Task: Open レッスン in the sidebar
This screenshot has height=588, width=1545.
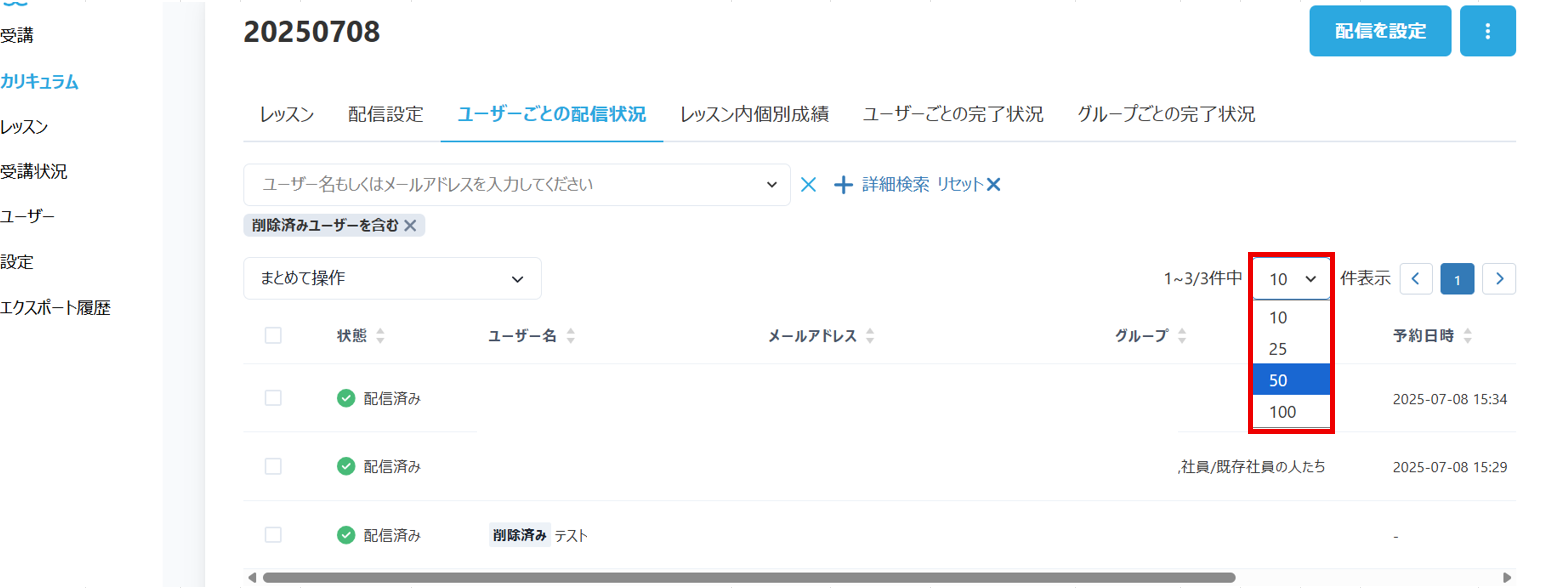Action: point(24,127)
